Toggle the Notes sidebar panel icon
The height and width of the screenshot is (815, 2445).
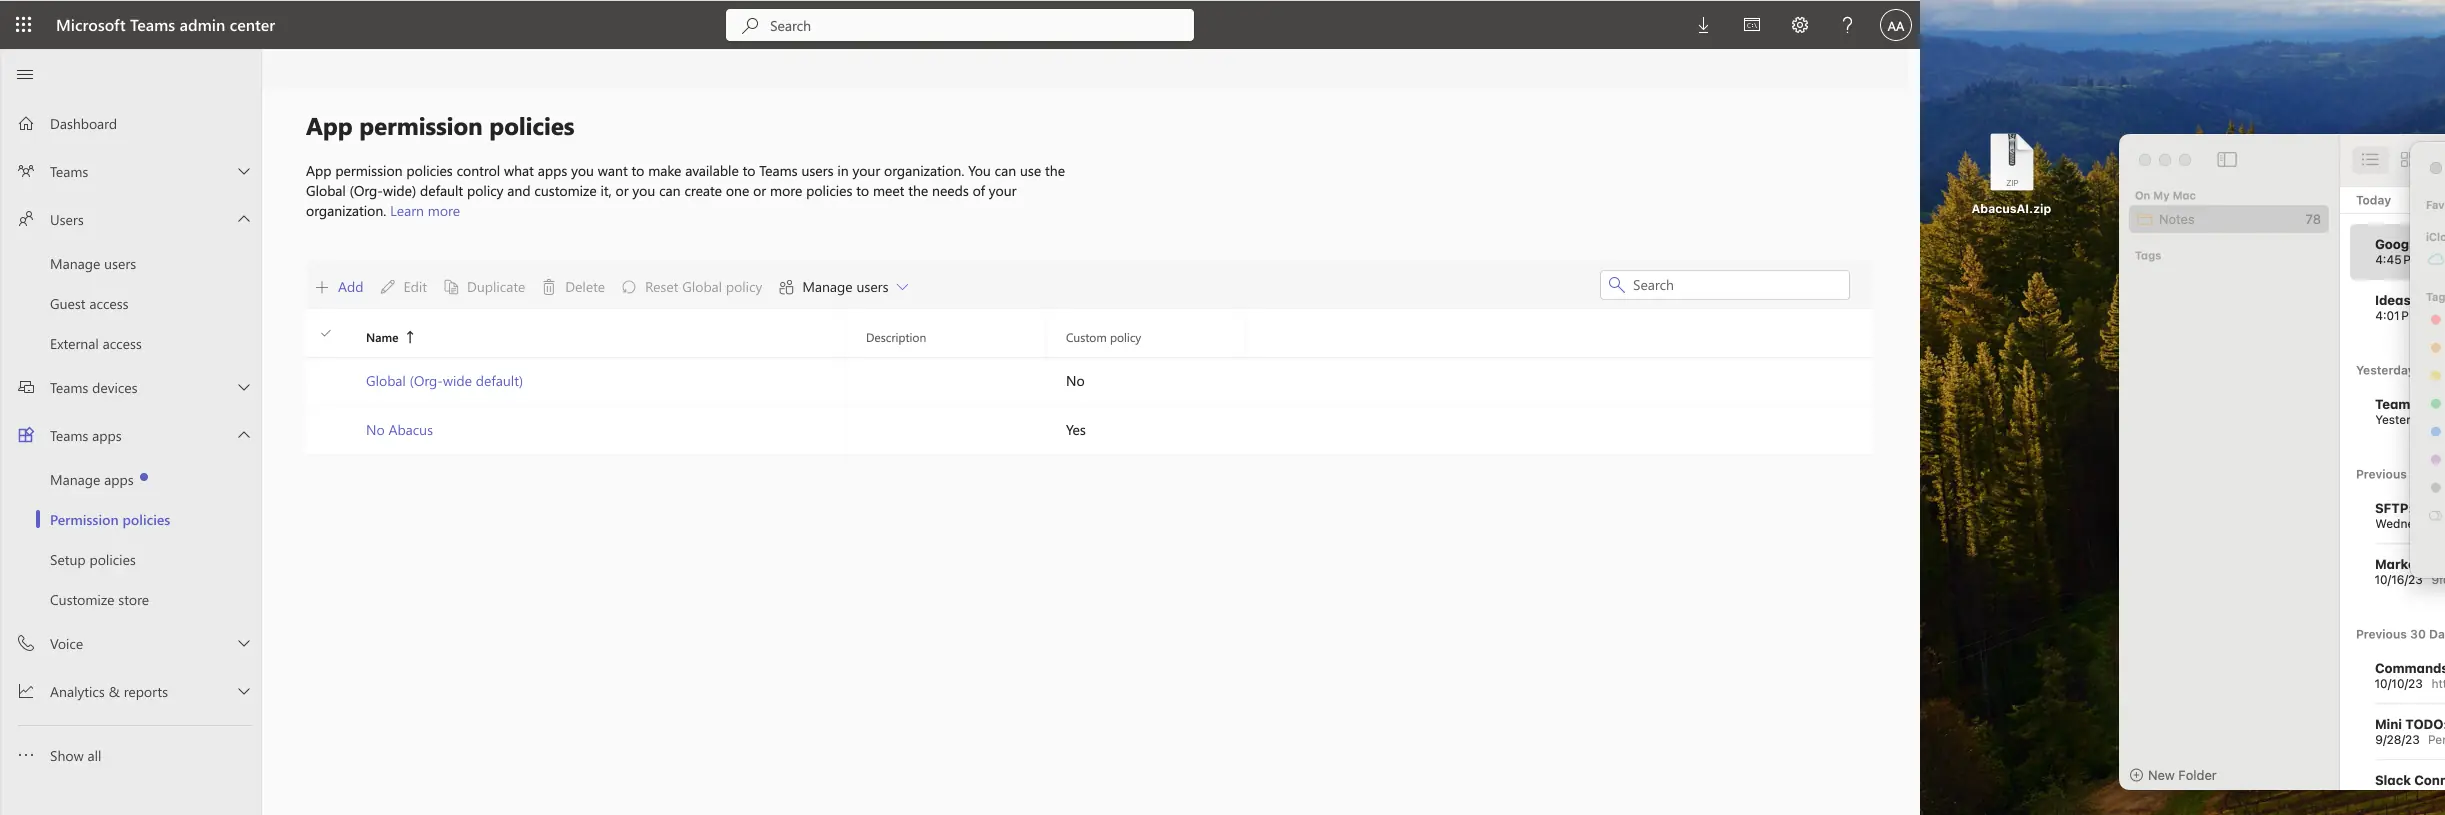click(x=2226, y=160)
